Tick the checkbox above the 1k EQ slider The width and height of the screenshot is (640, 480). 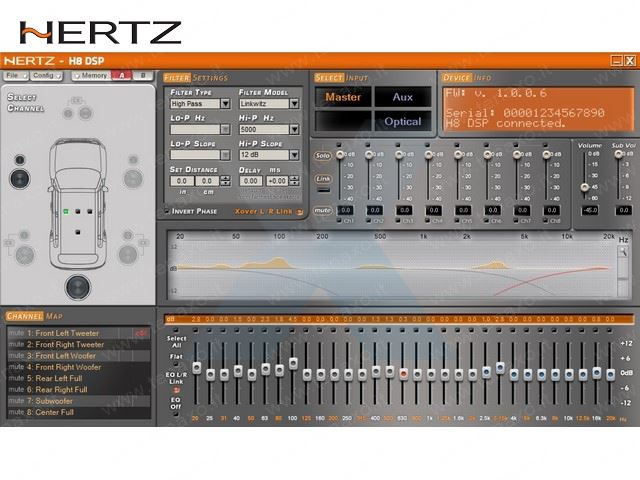(x=430, y=330)
